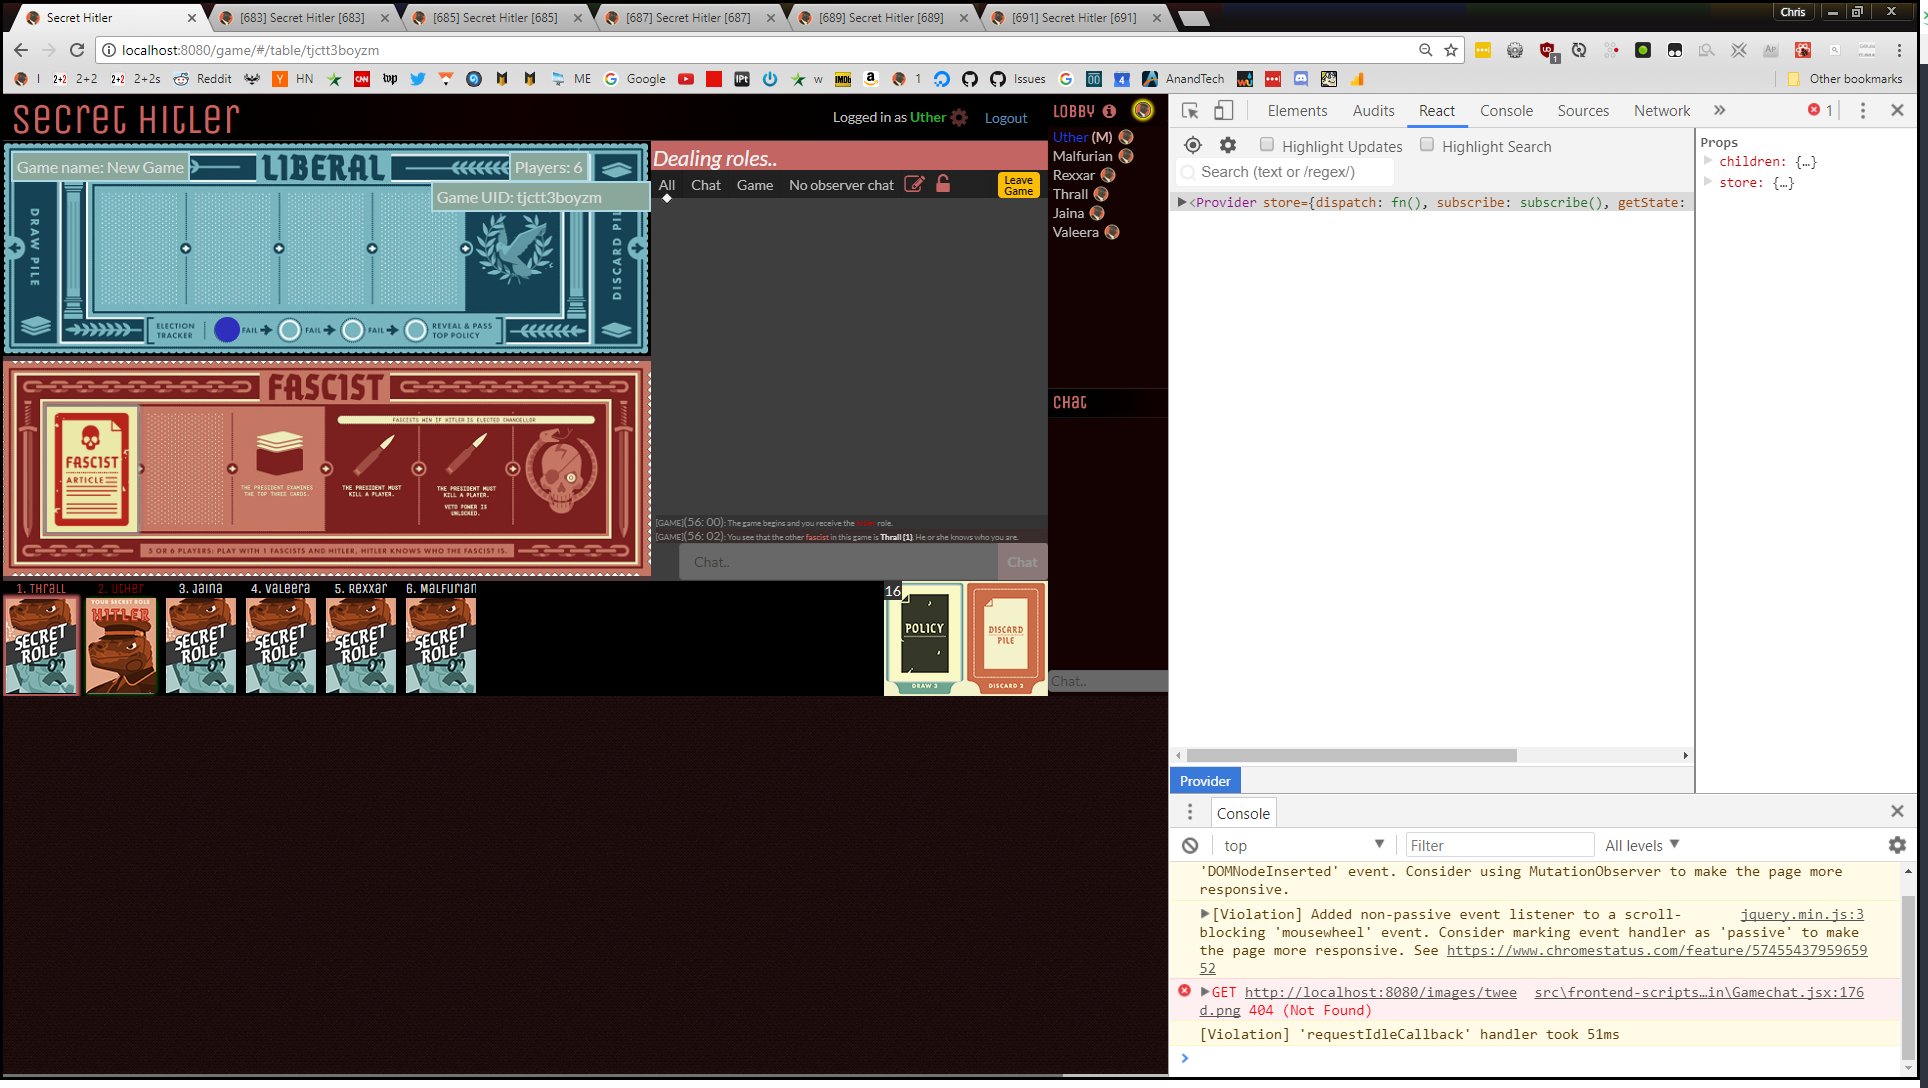Expand the GET 404 error entry
Viewport: 1928px width, 1088px height.
[1205, 992]
